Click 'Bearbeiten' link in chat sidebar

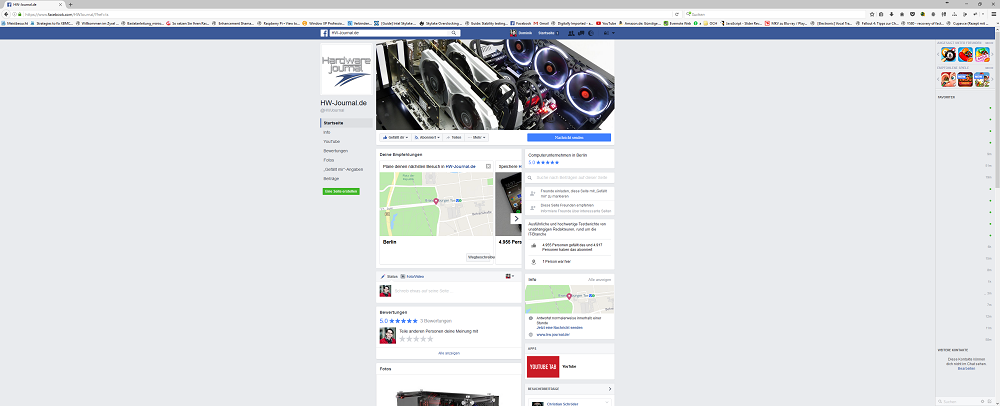(x=966, y=368)
